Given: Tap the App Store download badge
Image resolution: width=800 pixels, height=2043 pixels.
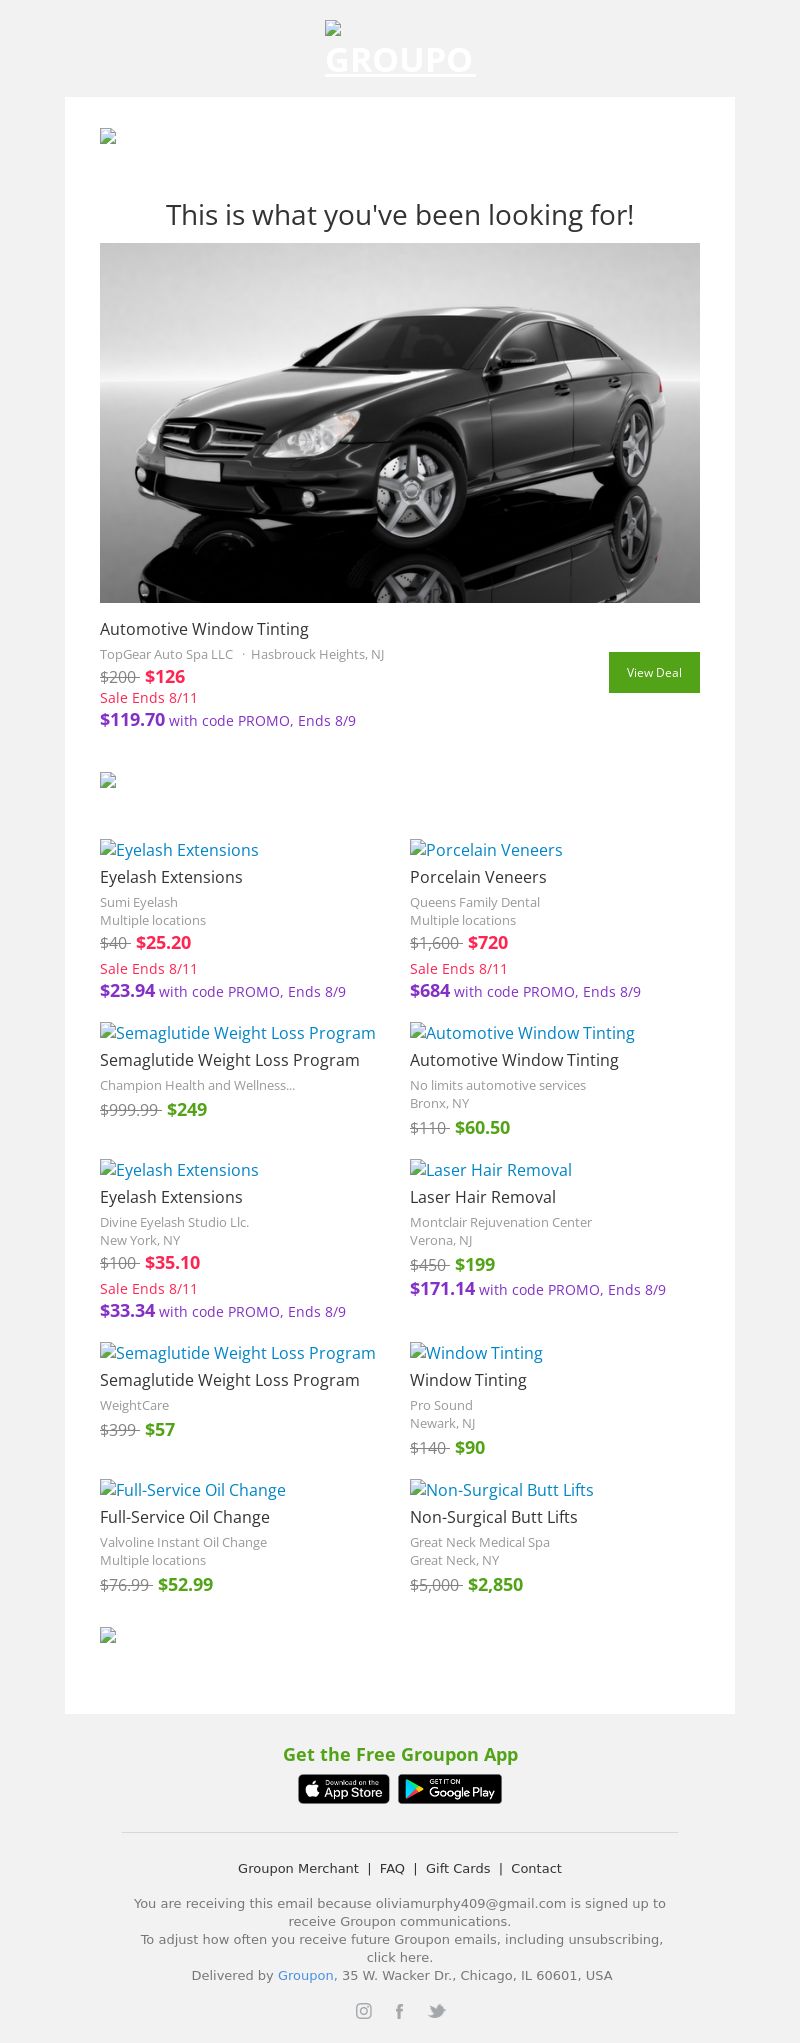Looking at the screenshot, I should click(344, 1789).
